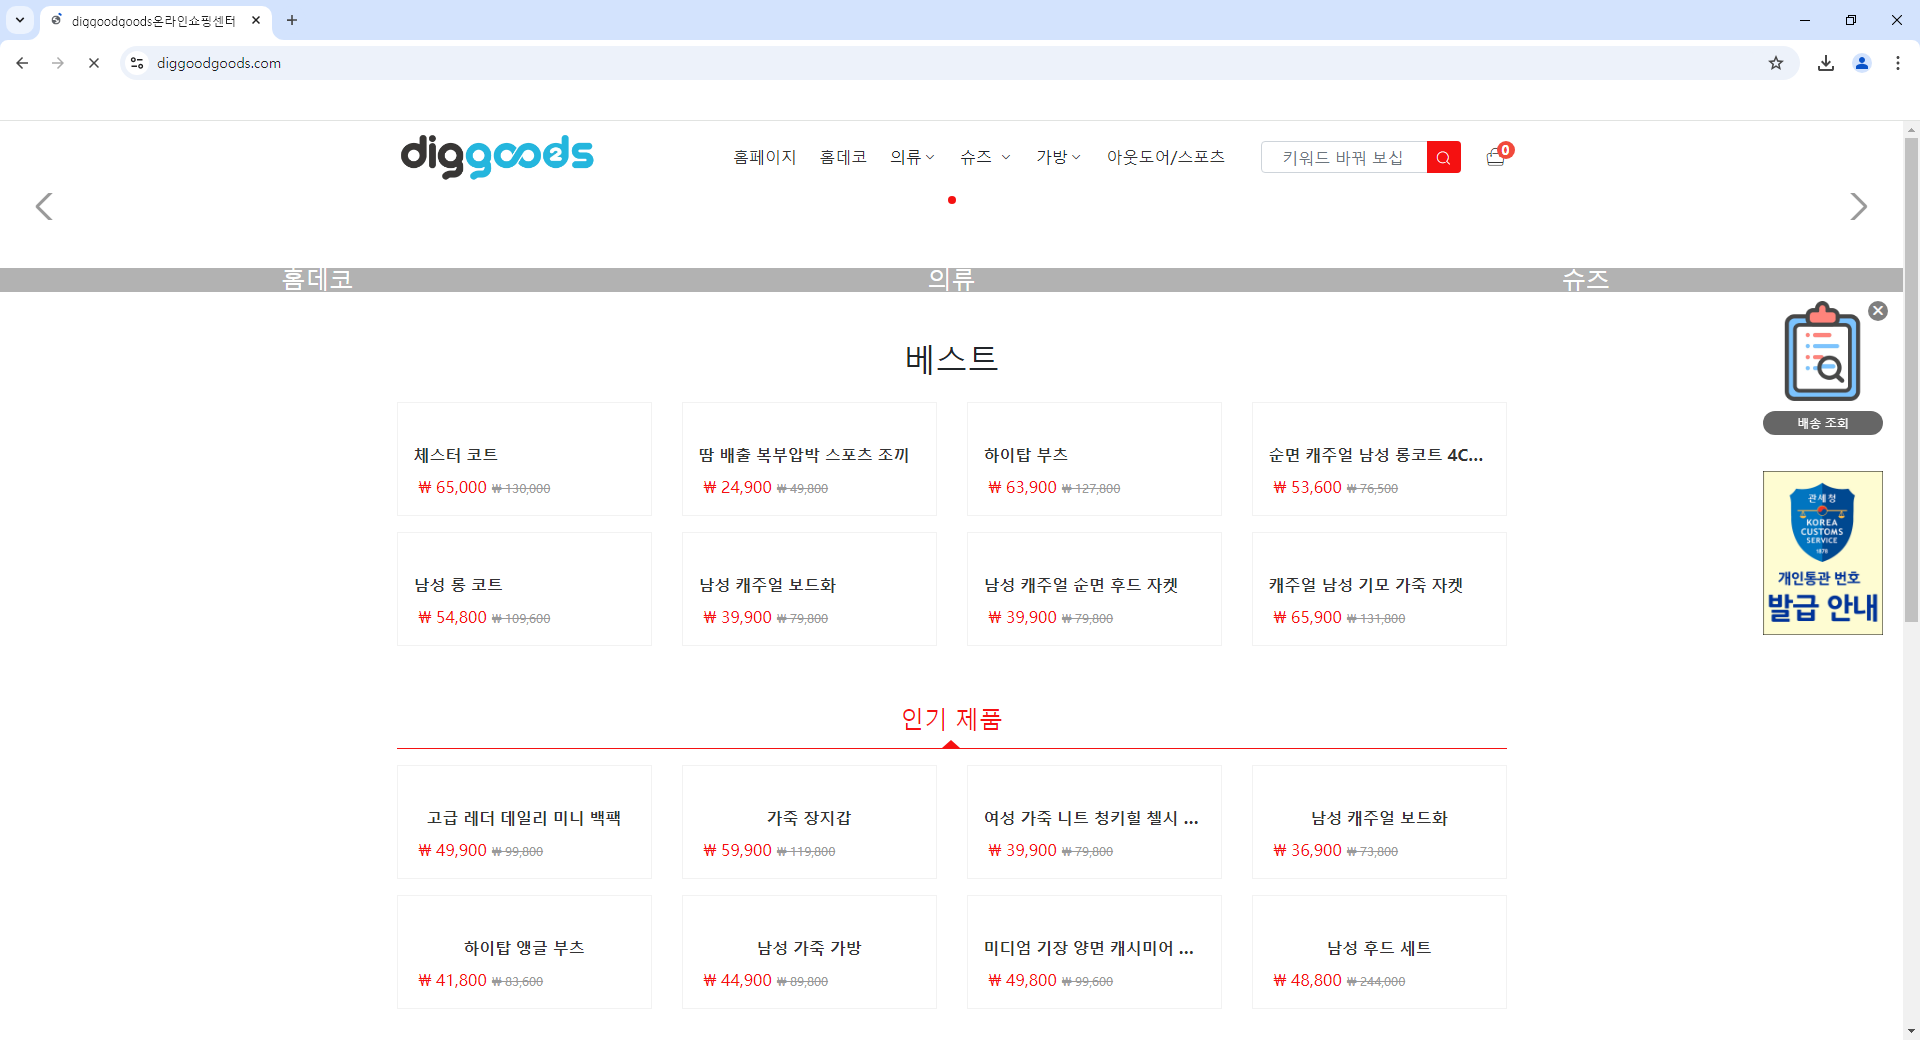
Task: Select the 의류 category banner
Action: [951, 279]
